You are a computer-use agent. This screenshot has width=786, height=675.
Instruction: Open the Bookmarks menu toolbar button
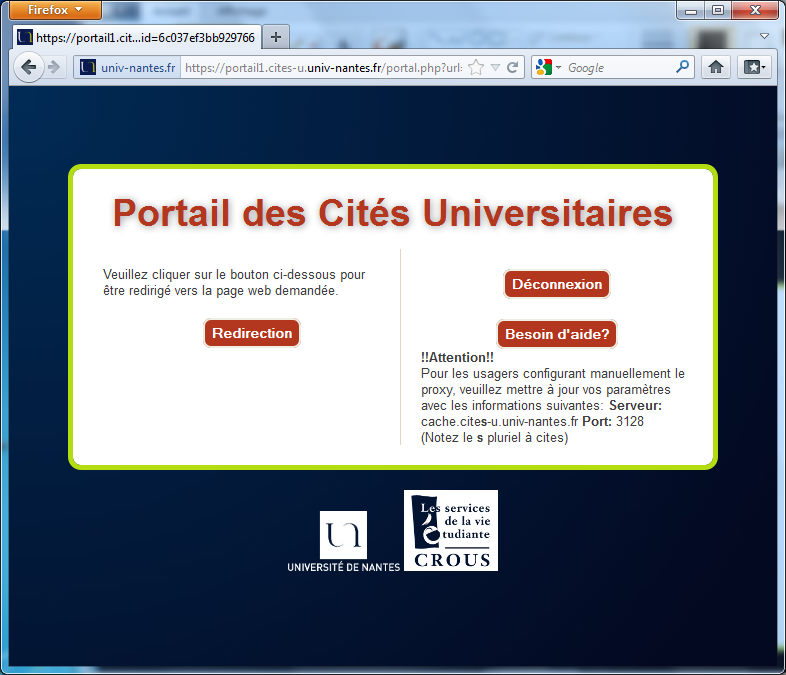[x=753, y=68]
